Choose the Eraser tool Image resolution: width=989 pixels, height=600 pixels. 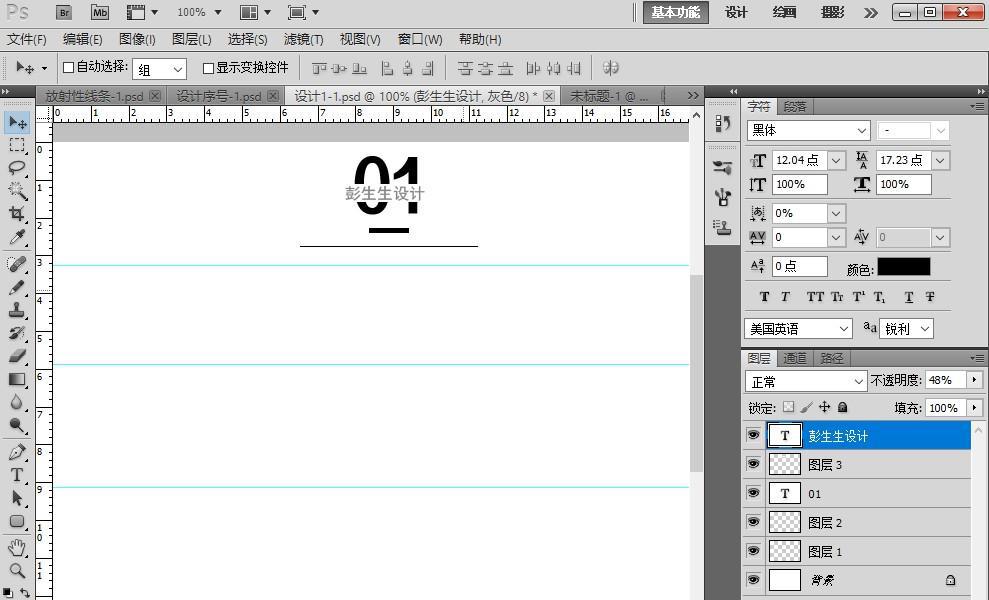coord(17,356)
